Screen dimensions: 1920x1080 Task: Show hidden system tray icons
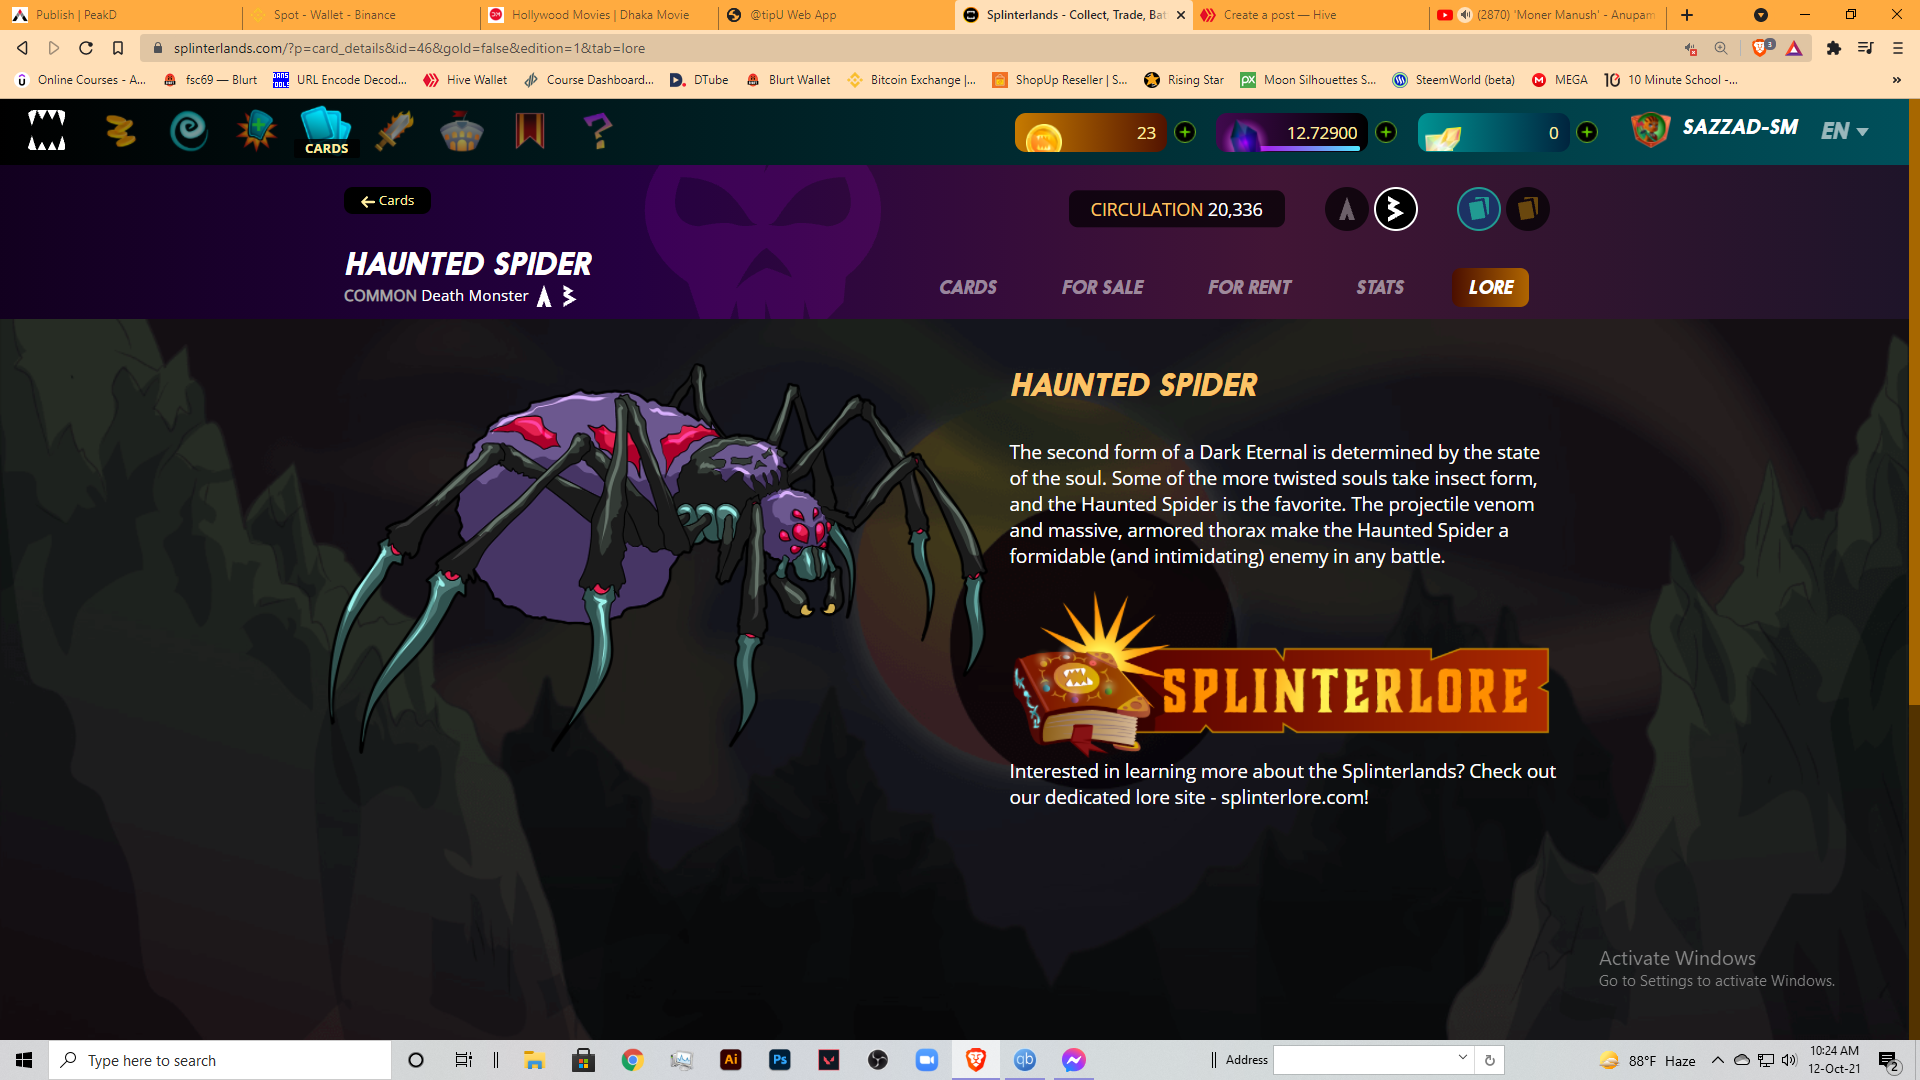(1717, 1060)
